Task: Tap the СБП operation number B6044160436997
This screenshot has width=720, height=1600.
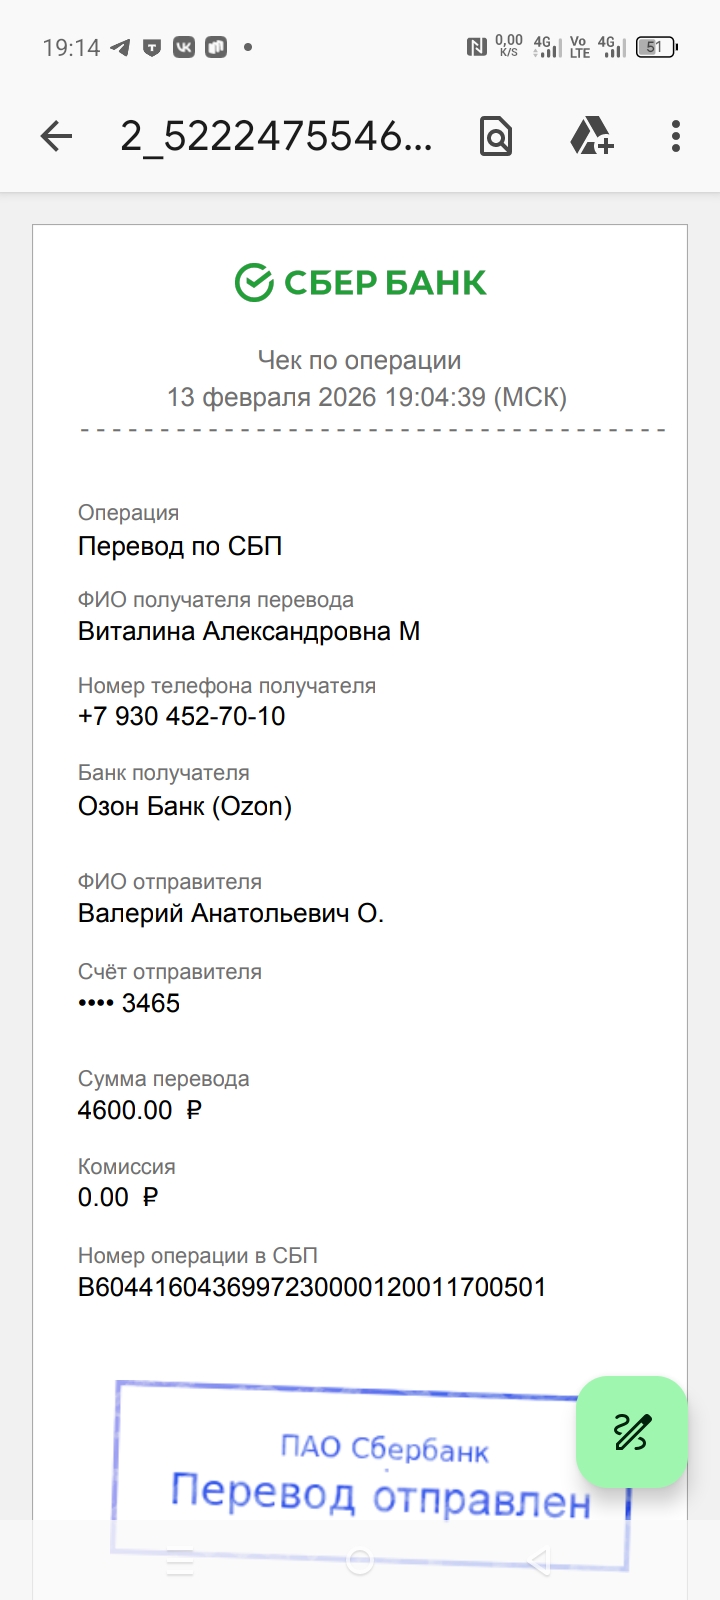Action: coord(312,1286)
